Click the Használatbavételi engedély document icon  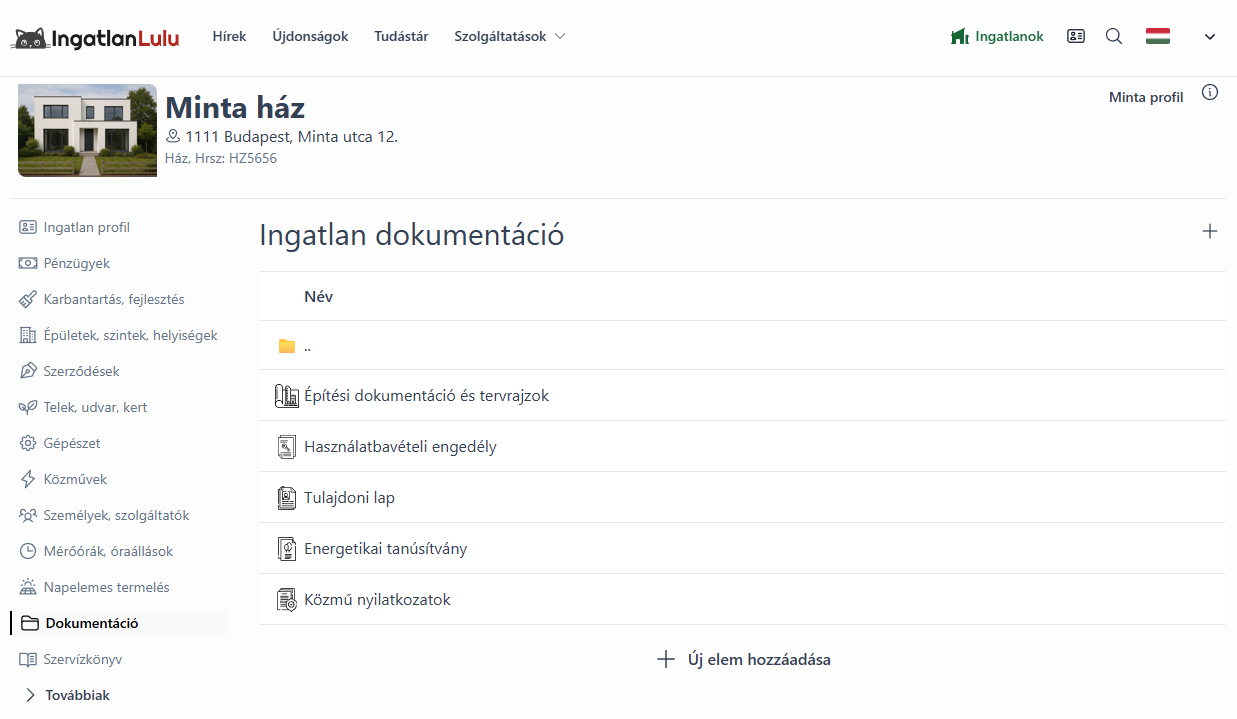pos(287,447)
